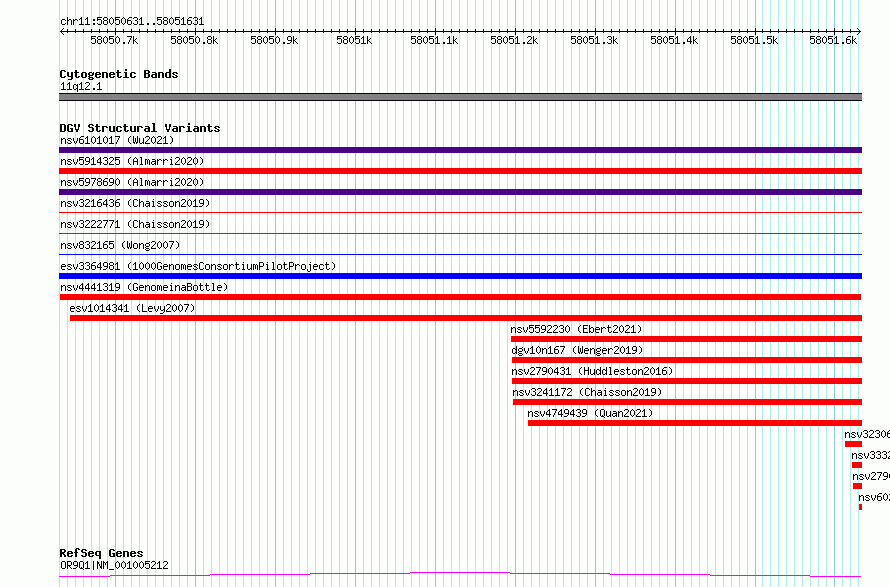Select the esv1014341 (Levy2007) label
The width and height of the screenshot is (890, 587).
[132, 308]
